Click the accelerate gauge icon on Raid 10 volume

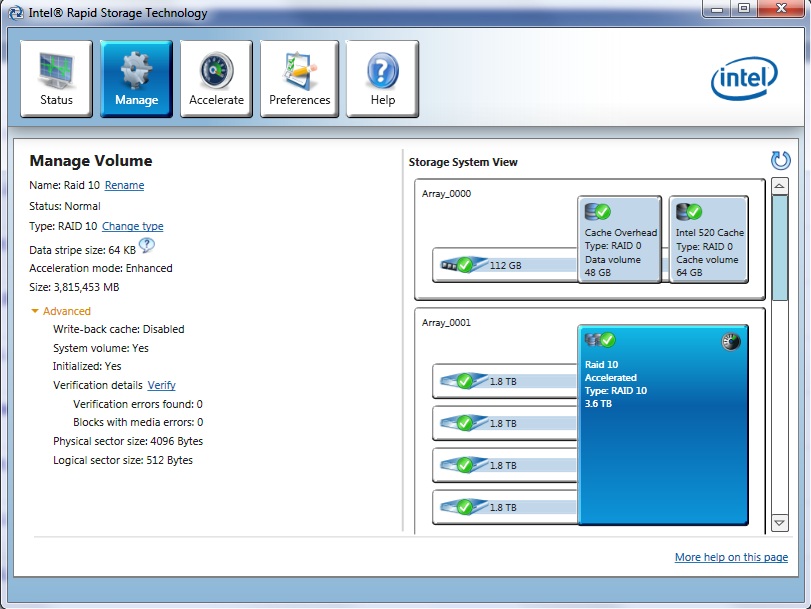tap(731, 342)
